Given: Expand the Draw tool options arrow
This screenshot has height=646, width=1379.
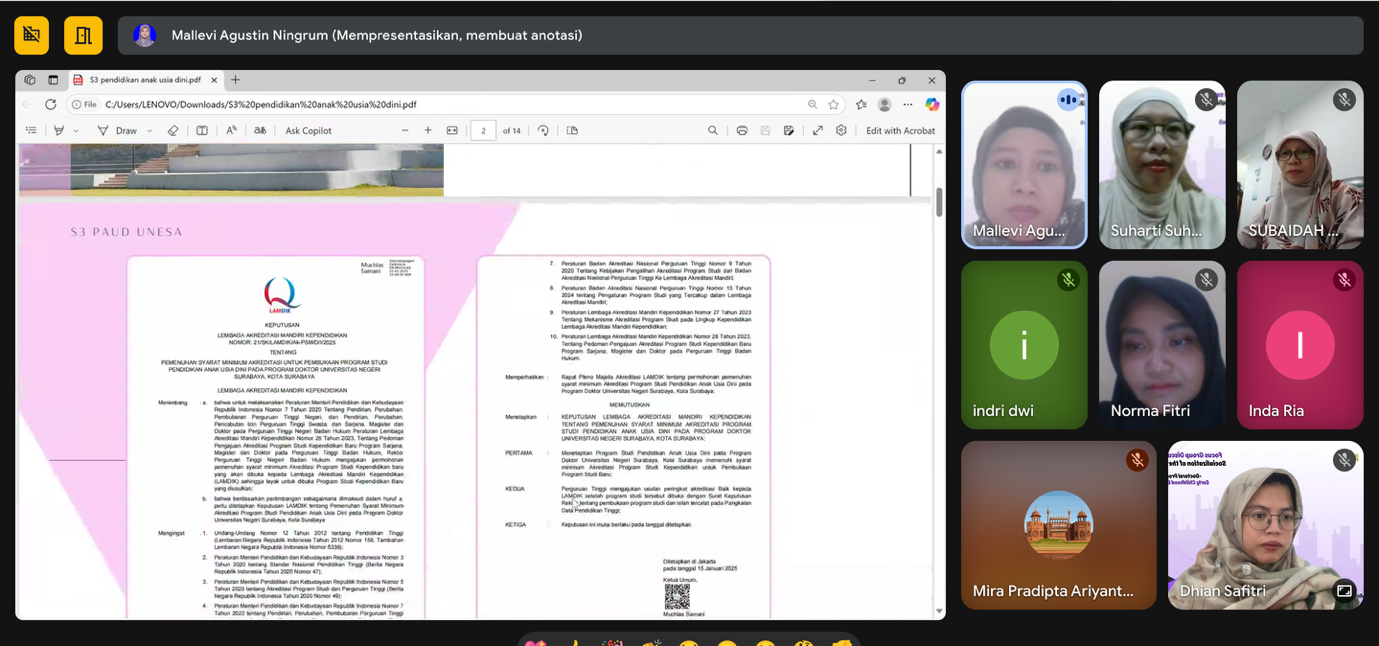Looking at the screenshot, I should [150, 131].
